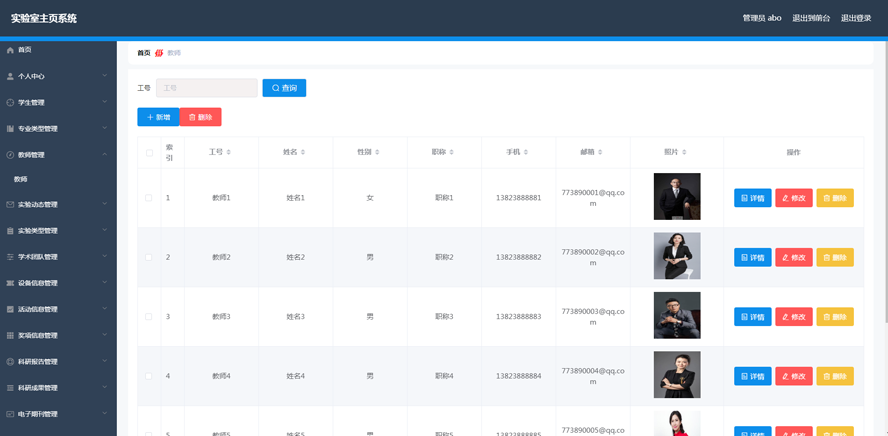Click the icon beside 电子期刊管理
This screenshot has height=436, width=888.
pos(10,414)
